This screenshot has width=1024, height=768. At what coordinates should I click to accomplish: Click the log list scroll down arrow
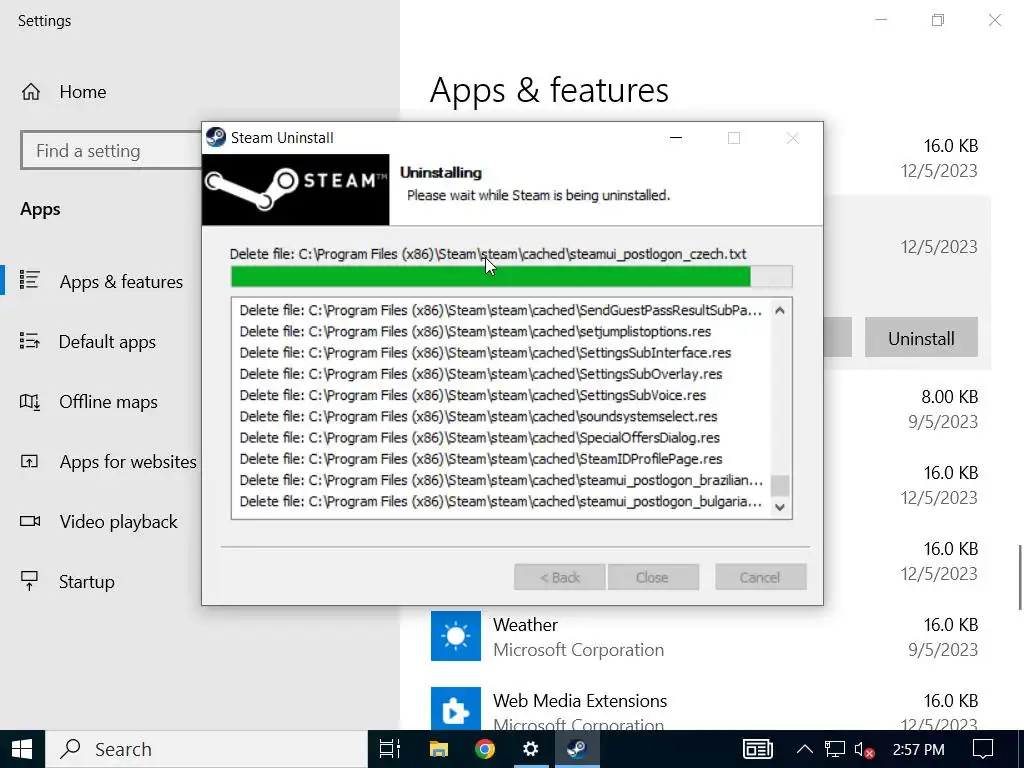(x=780, y=507)
